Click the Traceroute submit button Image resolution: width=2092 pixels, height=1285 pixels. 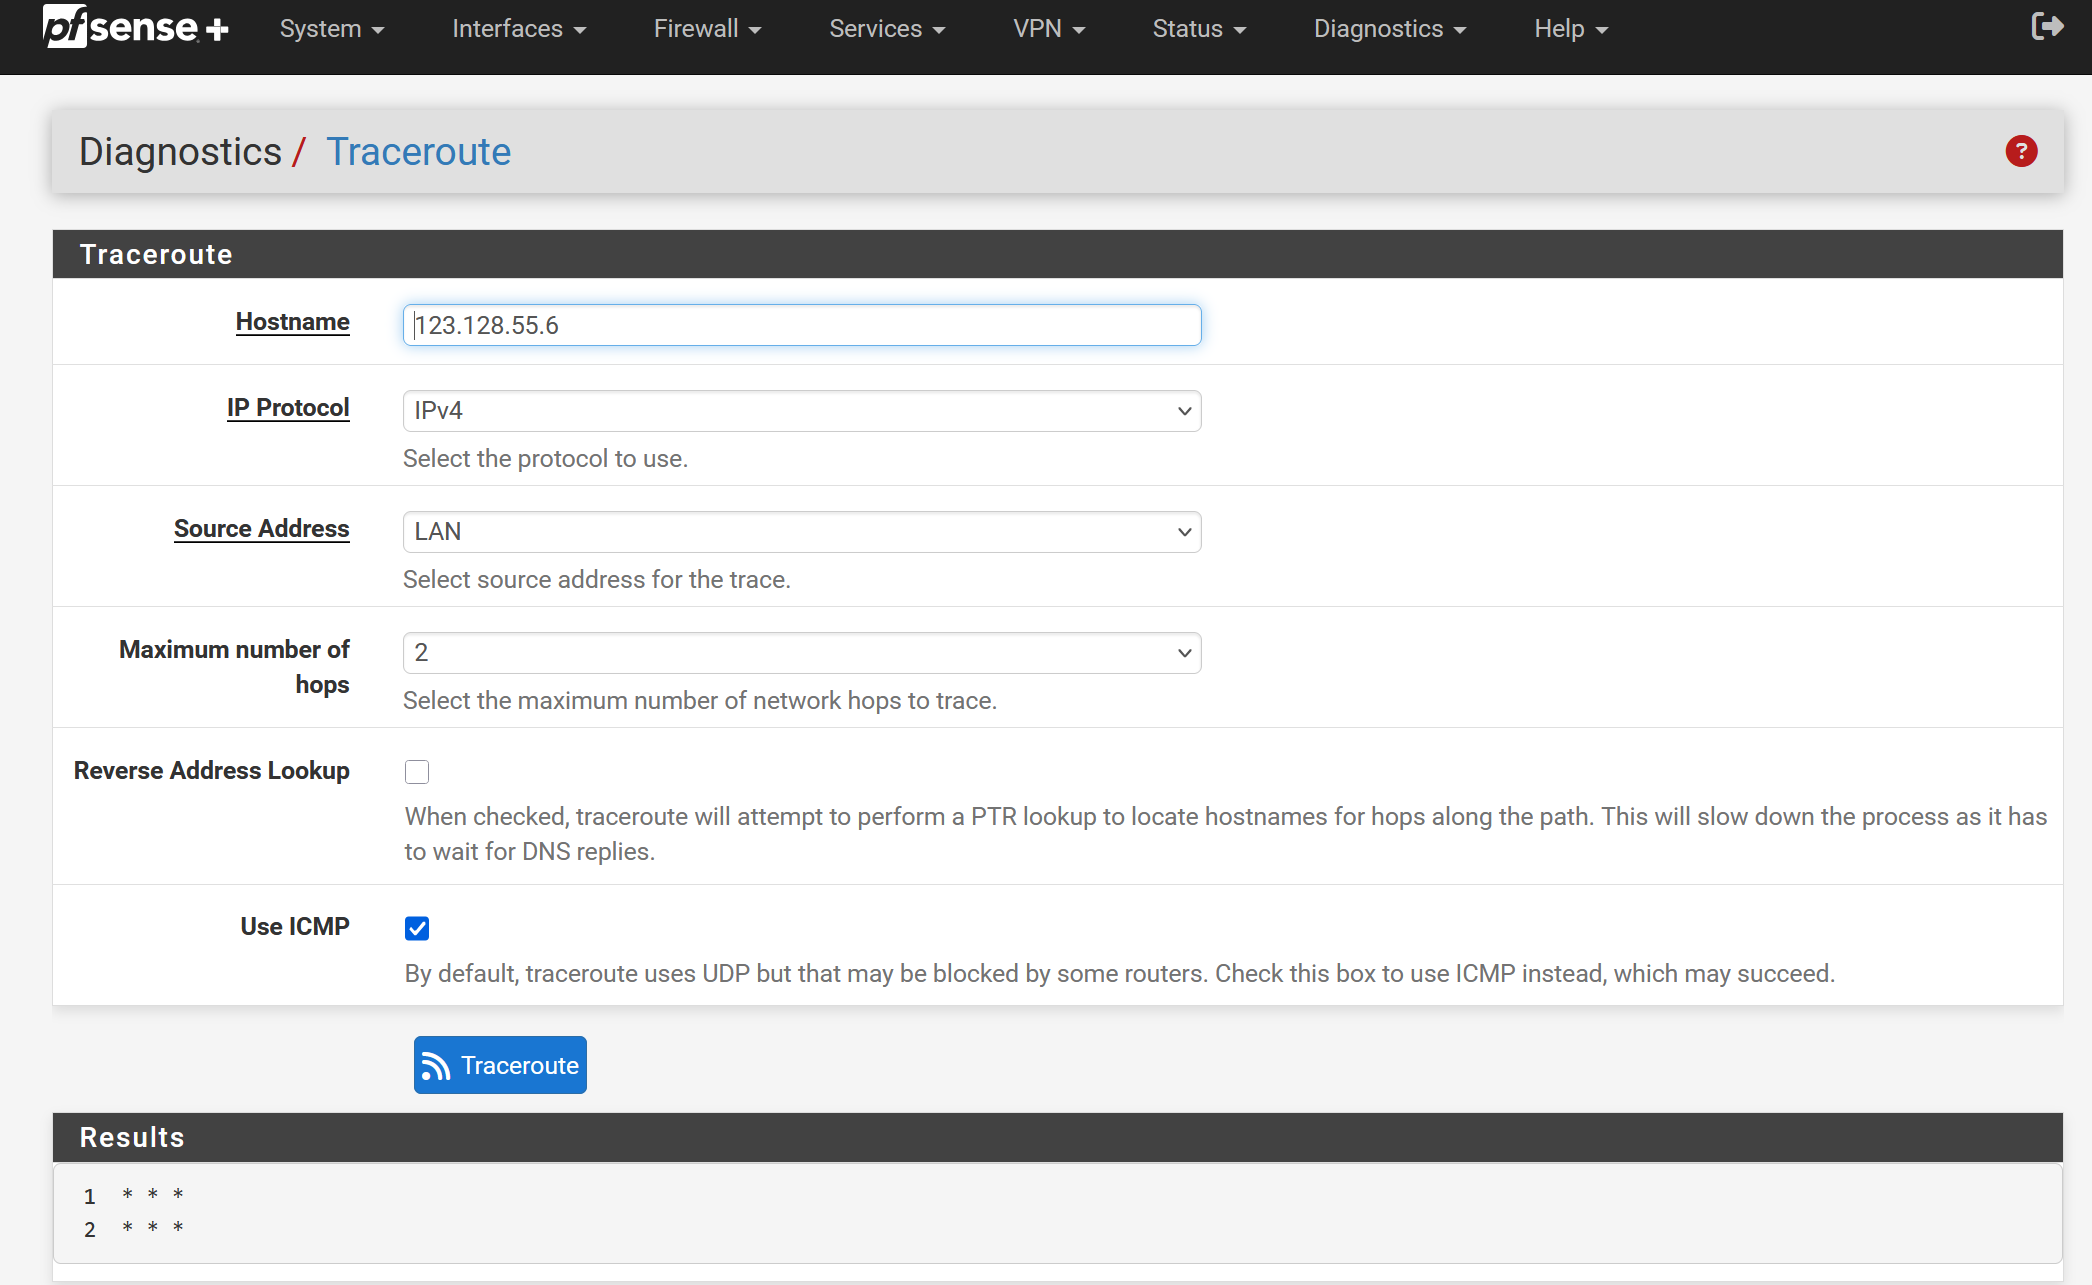pos(500,1065)
